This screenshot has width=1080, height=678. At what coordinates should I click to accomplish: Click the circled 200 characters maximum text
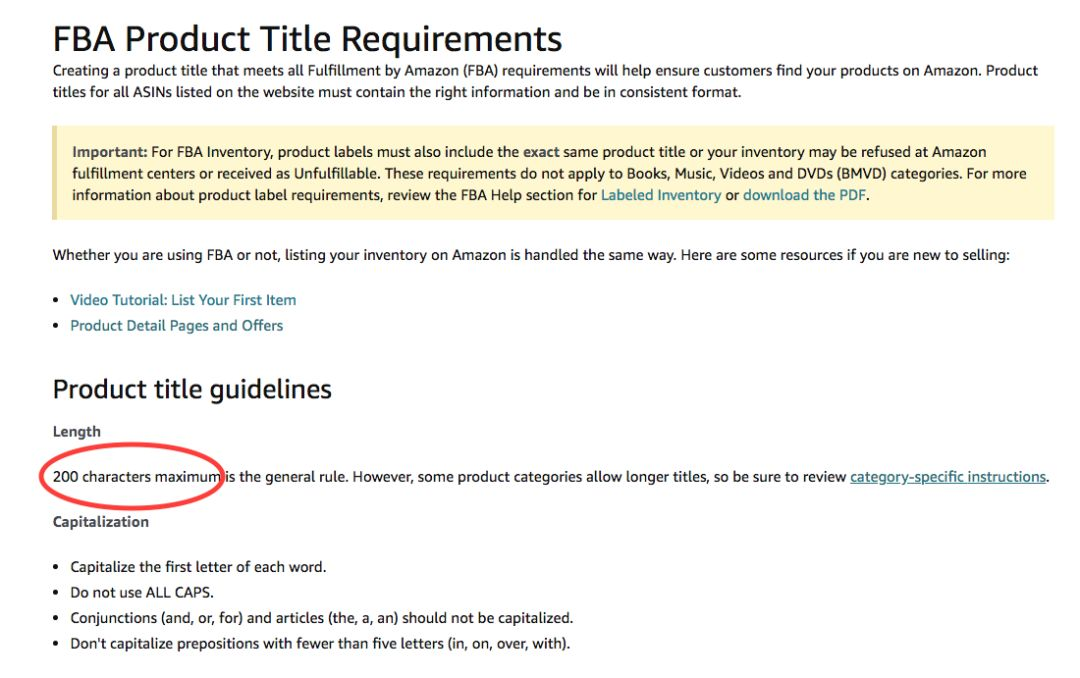point(136,477)
